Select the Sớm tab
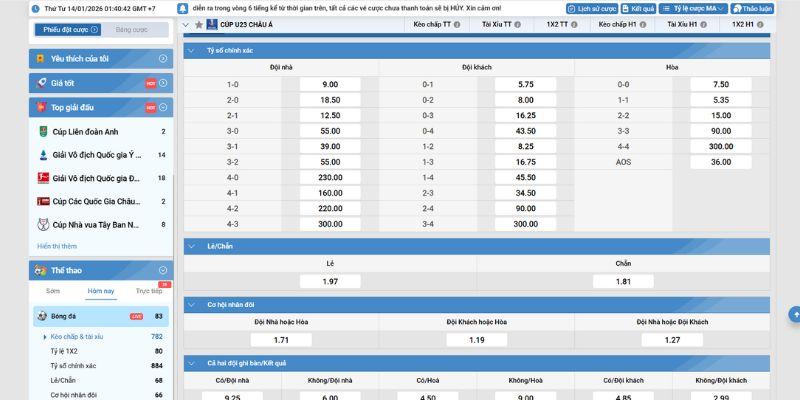This screenshot has height=400, width=800. pos(53,291)
